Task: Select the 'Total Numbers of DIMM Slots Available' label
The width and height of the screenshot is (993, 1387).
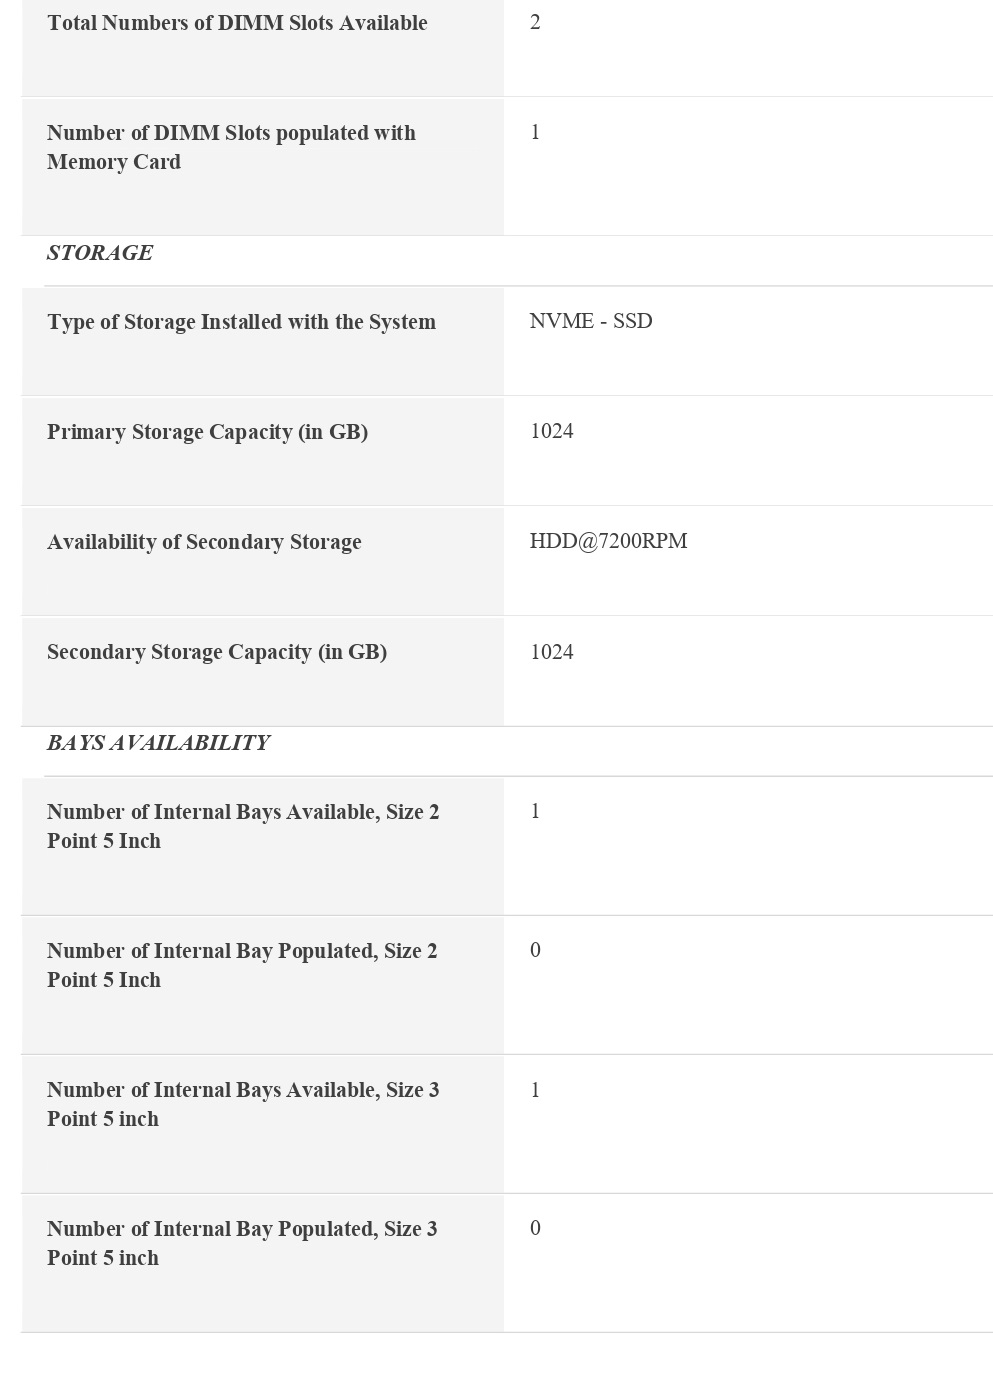Action: click(237, 23)
